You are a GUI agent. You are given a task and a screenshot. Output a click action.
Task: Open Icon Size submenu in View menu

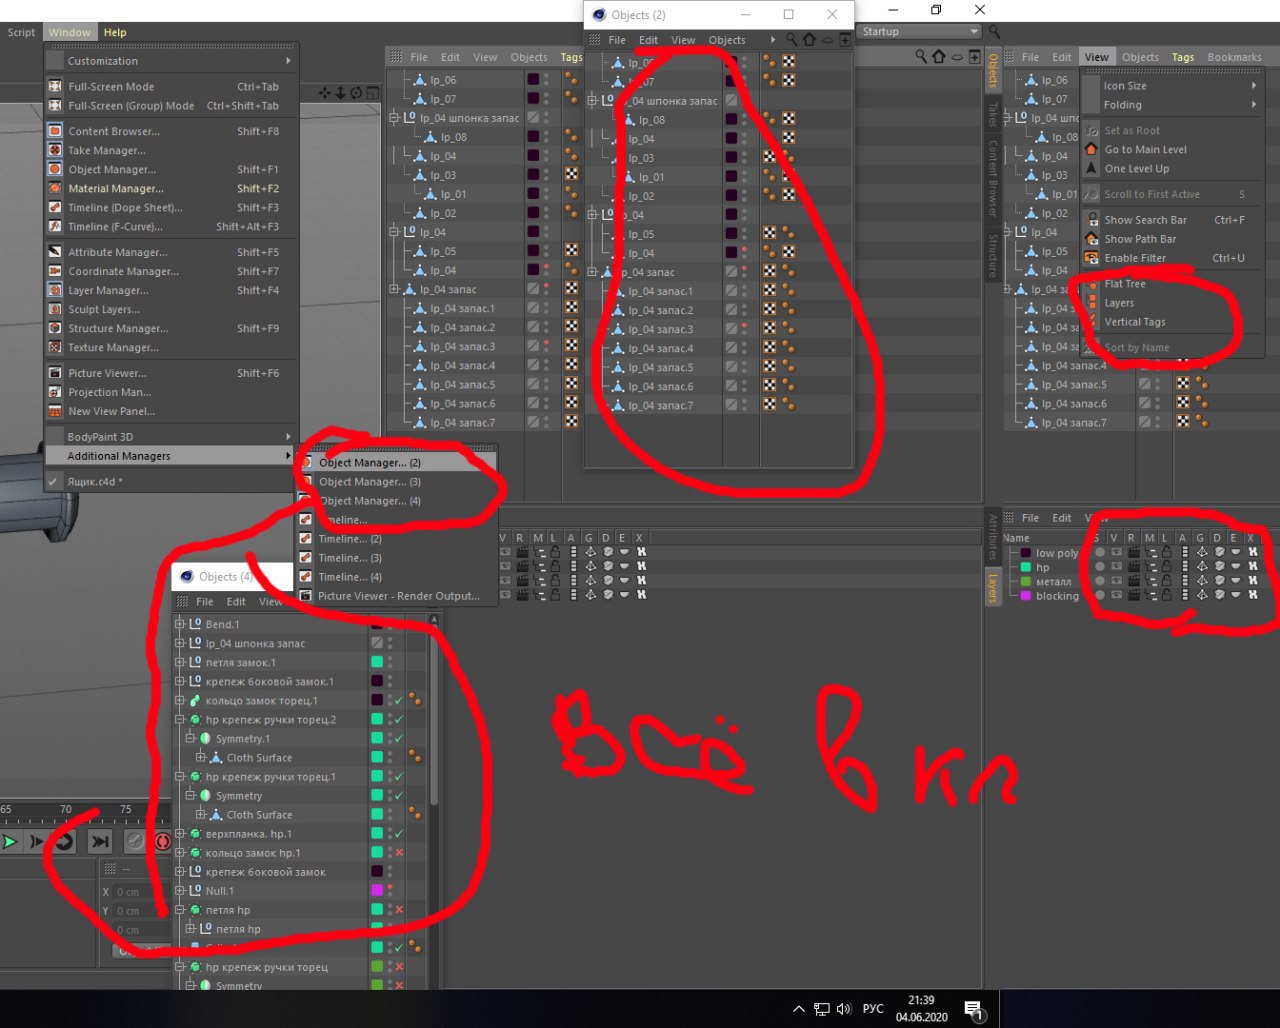coord(1172,86)
